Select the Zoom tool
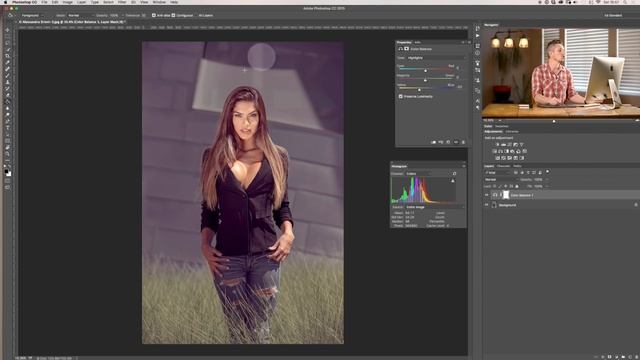Screen dimensions: 640x360 tap(7, 154)
